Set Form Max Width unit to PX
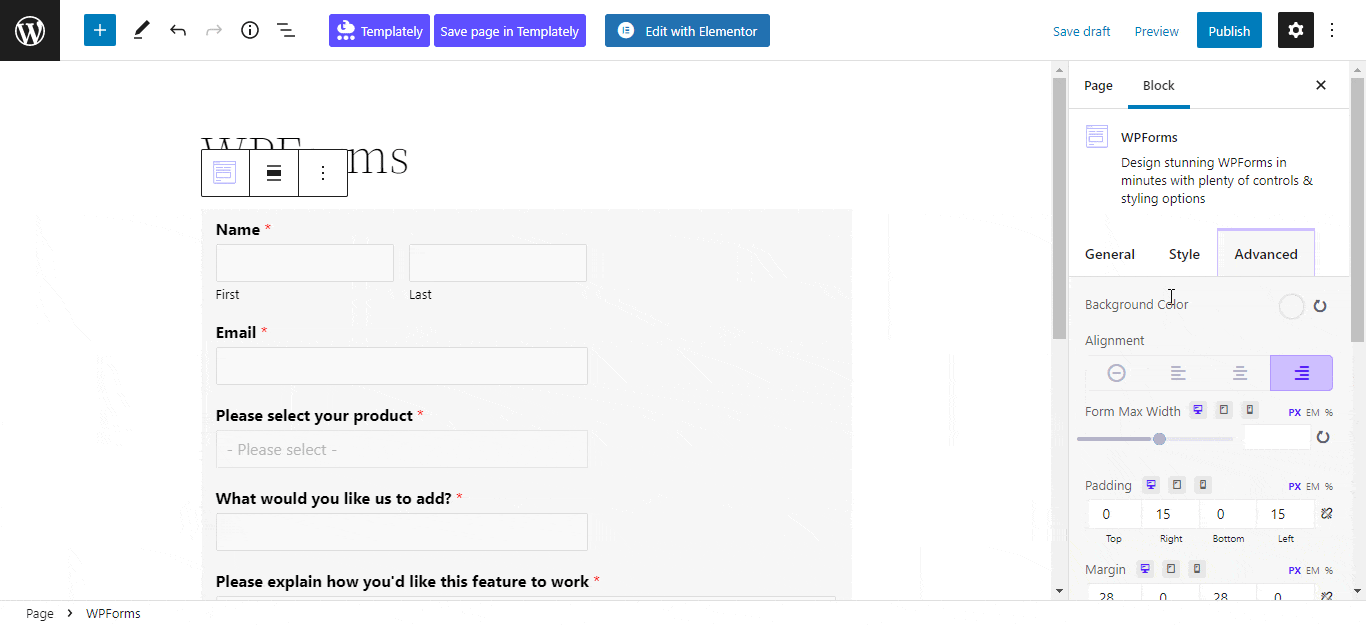Viewport: 1366px width, 625px height. (x=1295, y=412)
